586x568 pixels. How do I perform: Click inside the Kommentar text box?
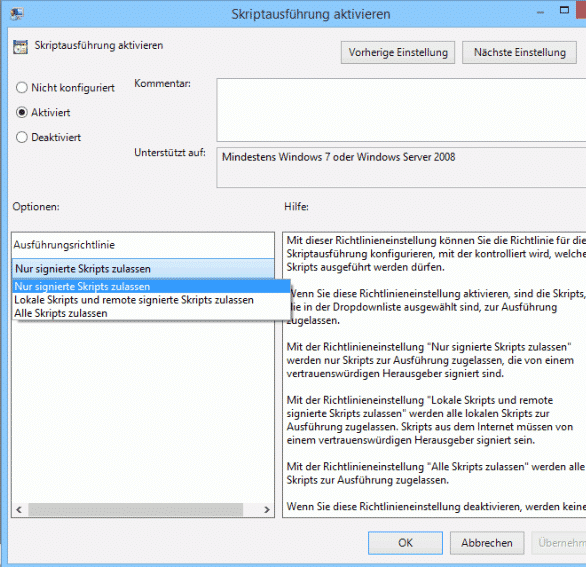click(x=401, y=110)
